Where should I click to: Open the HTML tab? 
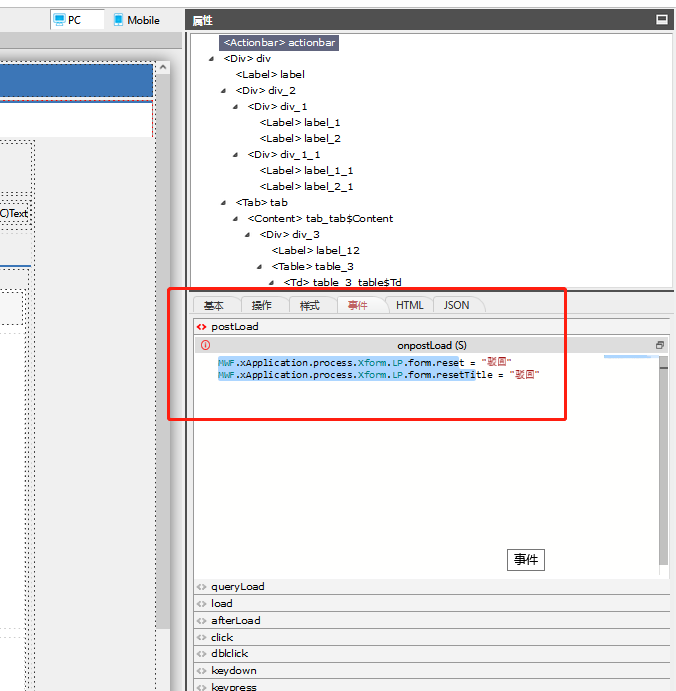tap(409, 305)
